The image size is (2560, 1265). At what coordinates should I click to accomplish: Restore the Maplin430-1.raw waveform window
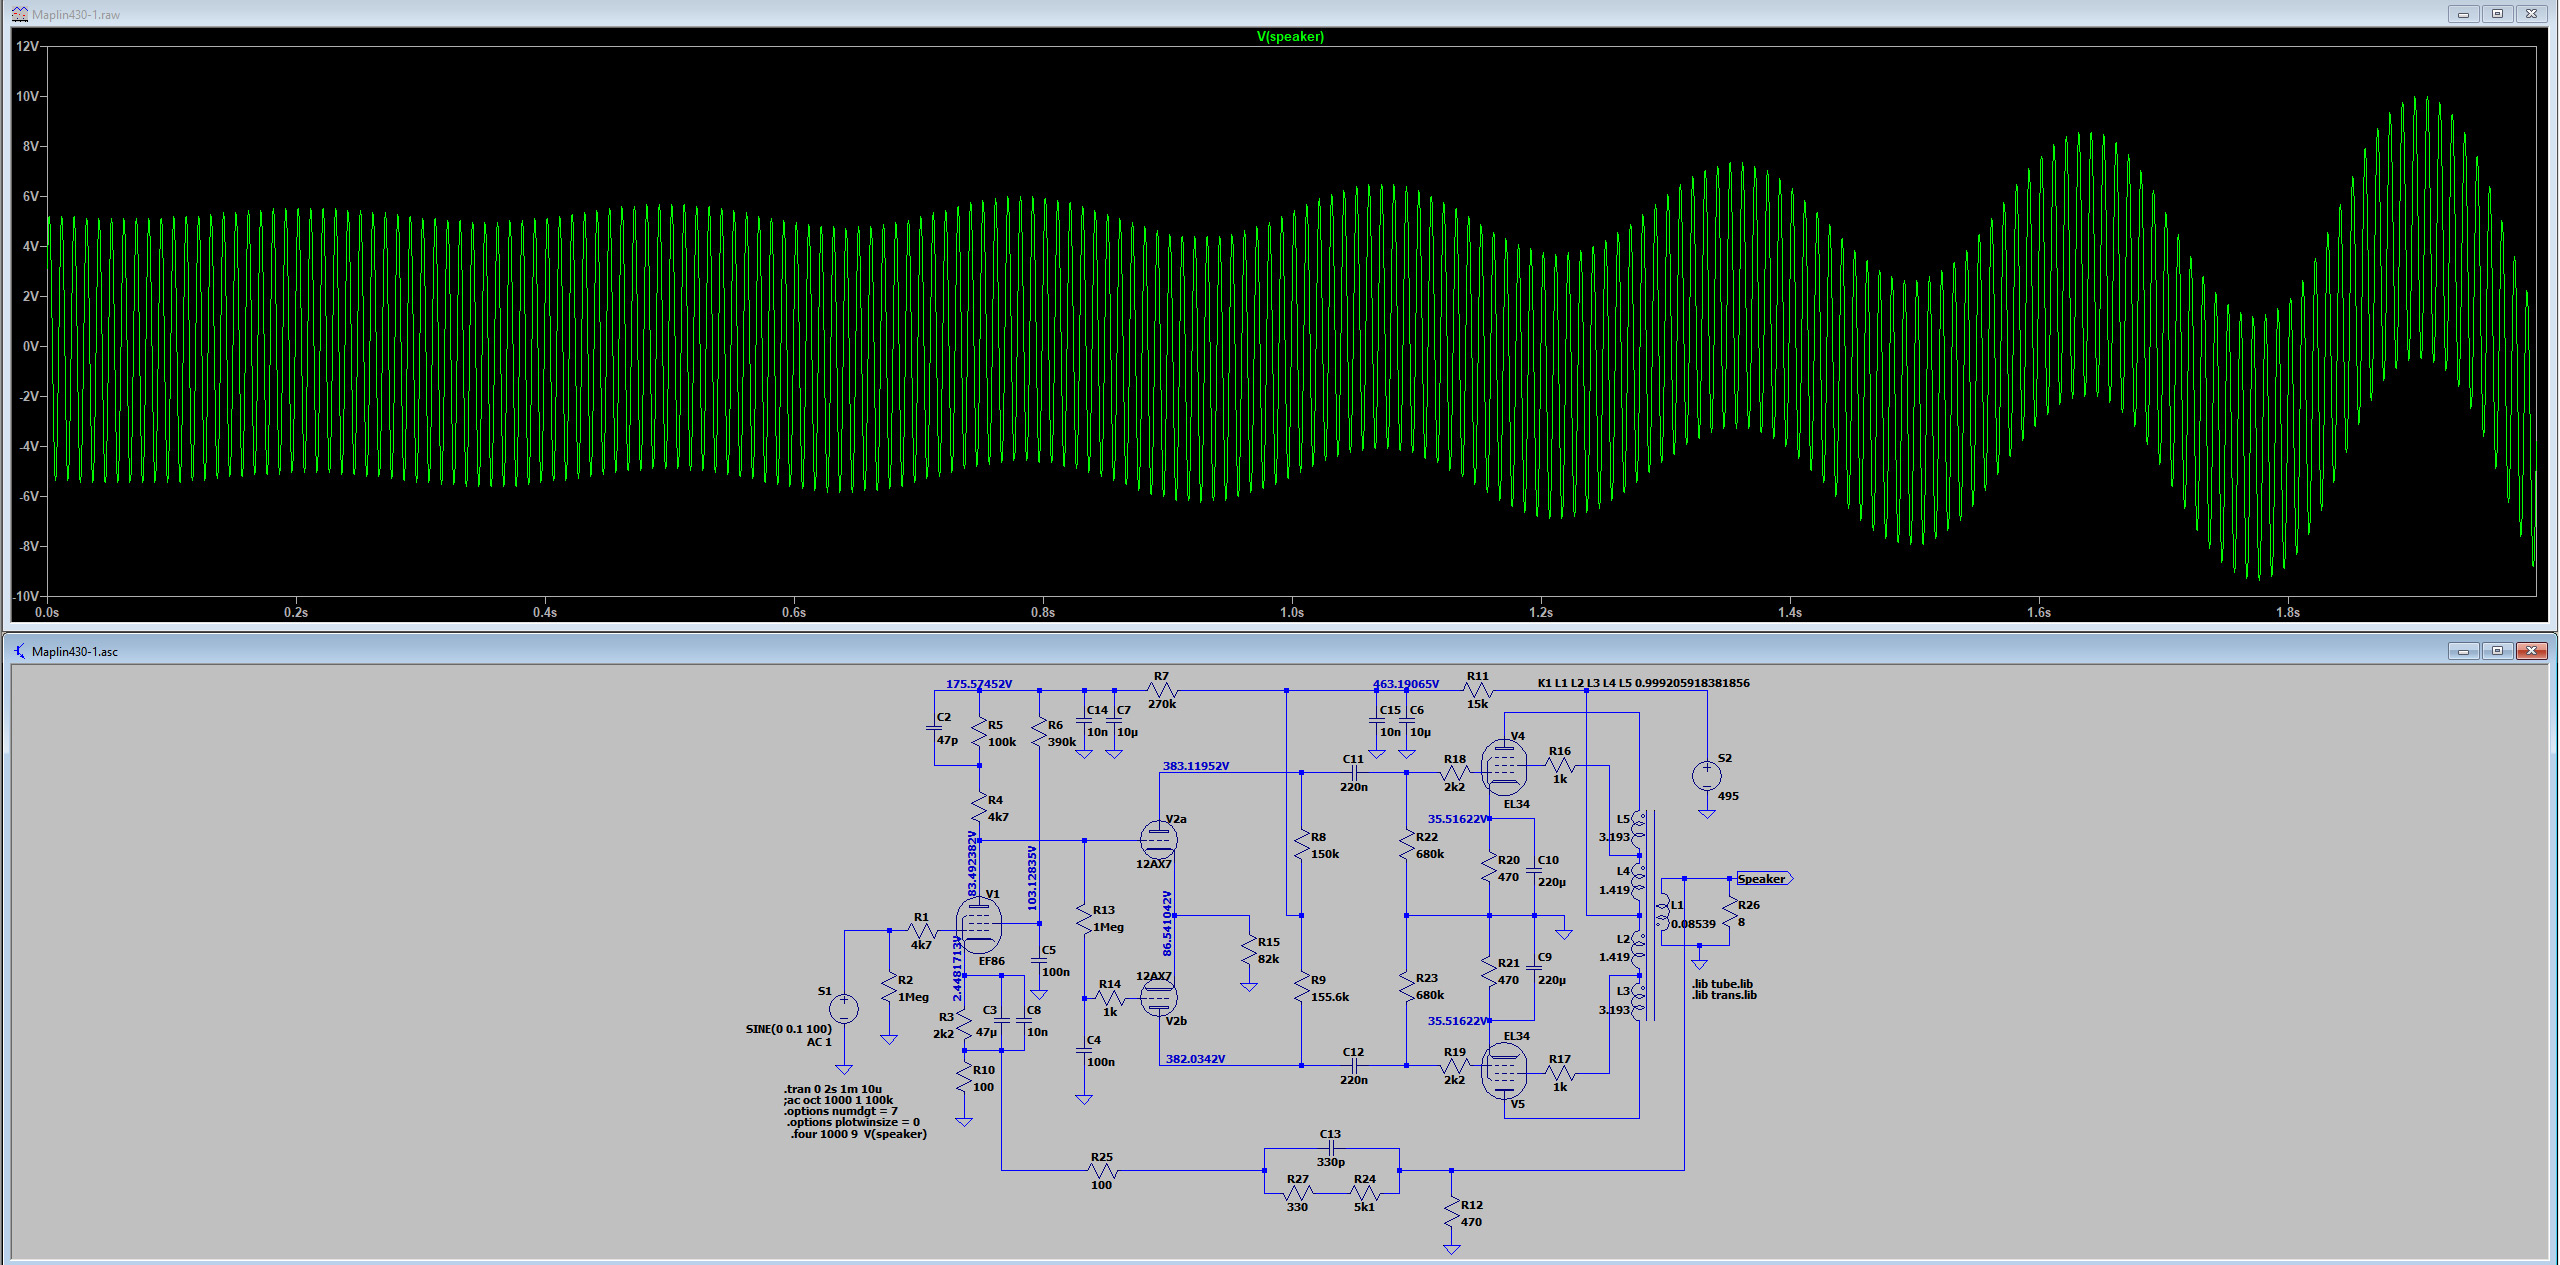(2497, 13)
